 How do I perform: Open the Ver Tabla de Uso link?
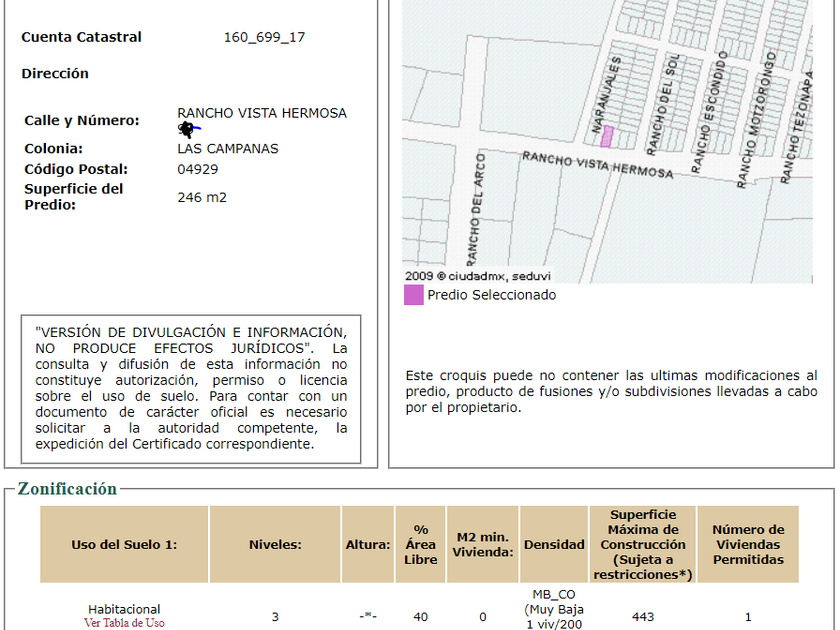click(124, 623)
